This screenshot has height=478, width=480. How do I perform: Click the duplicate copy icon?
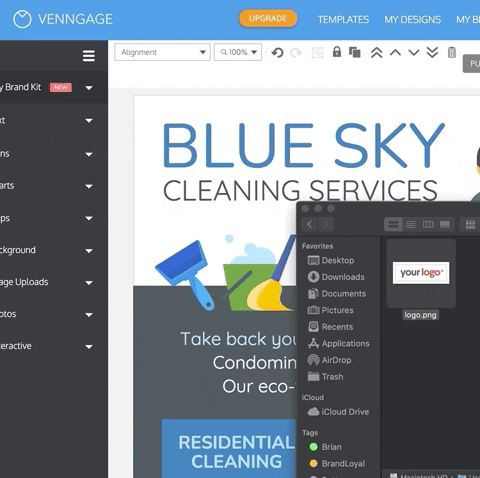click(x=355, y=52)
